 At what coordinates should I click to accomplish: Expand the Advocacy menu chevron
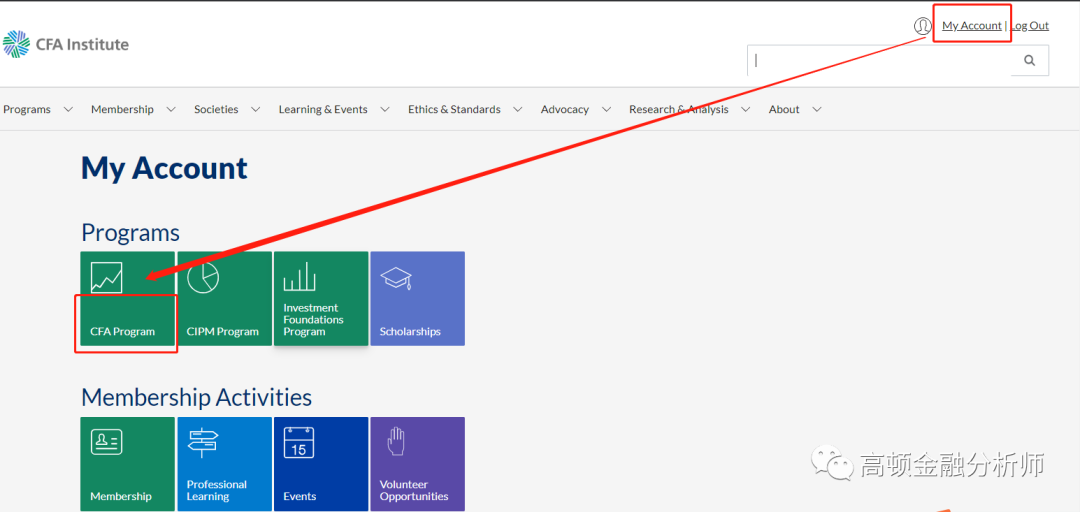tap(606, 110)
